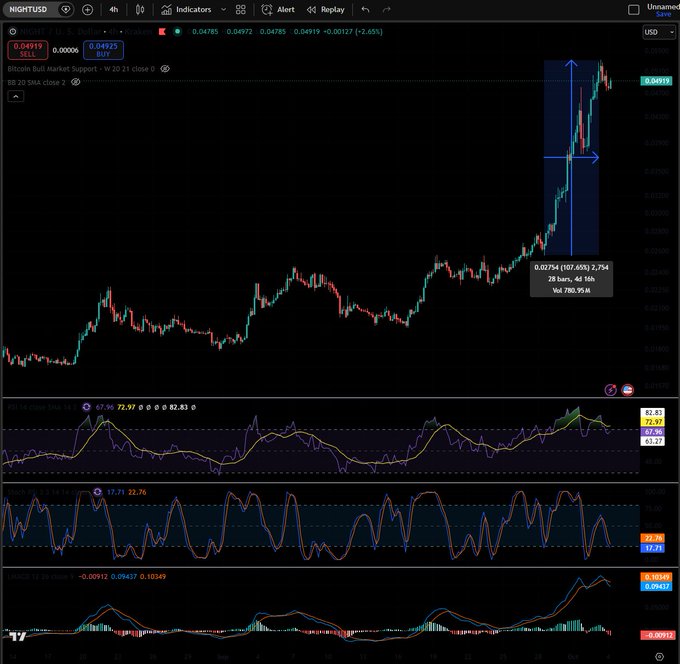Click the orange Stoch RSI label 22.76
The width and height of the screenshot is (680, 664).
tap(654, 538)
